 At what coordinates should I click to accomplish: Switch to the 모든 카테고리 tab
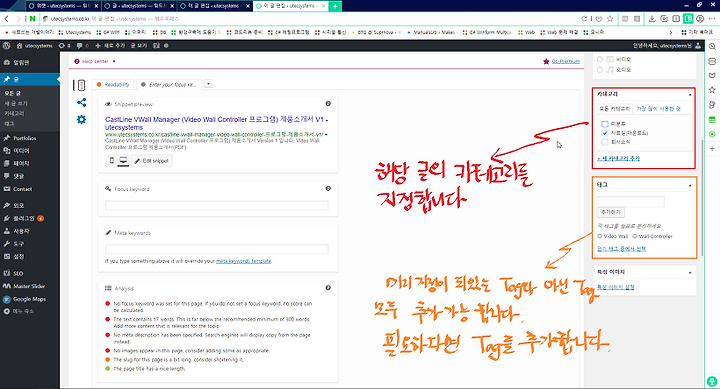[x=615, y=109]
